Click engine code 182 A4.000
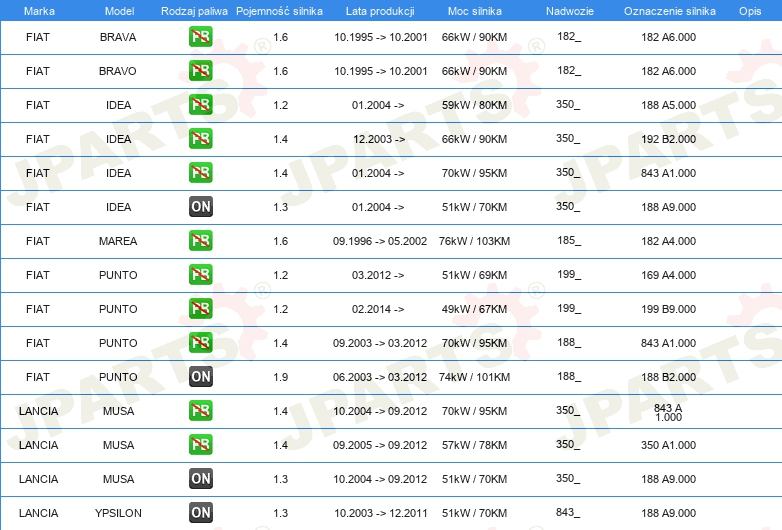Viewport: 782px width, 530px height. click(x=668, y=241)
